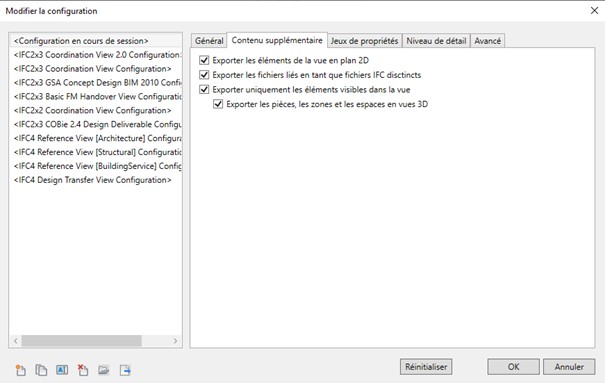Toggle Exporter les pièces, zones et espaces en vues 3D
Screen dimensions: 605x383
click(218, 104)
